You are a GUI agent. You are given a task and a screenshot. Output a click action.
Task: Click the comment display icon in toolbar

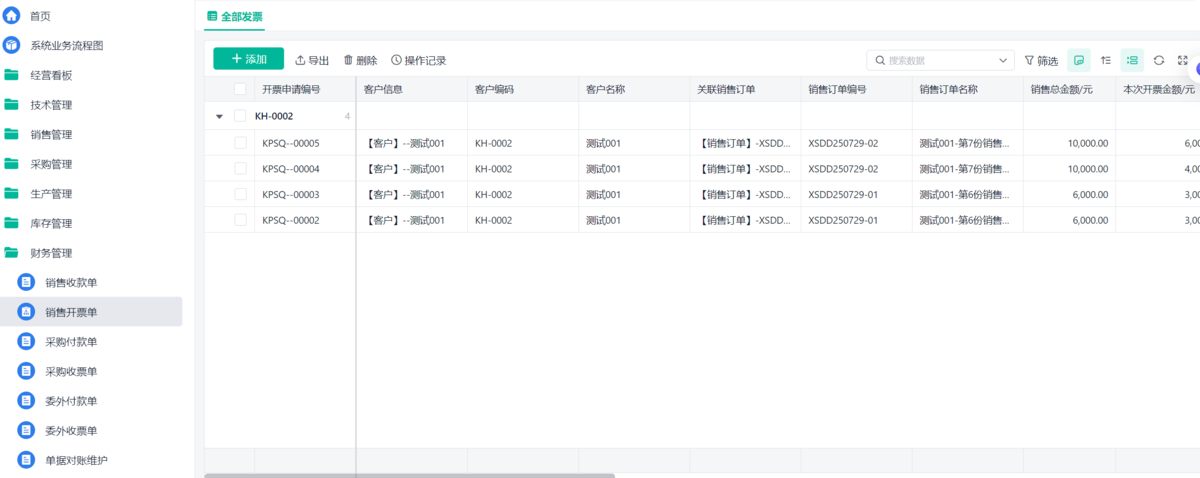click(x=1079, y=60)
